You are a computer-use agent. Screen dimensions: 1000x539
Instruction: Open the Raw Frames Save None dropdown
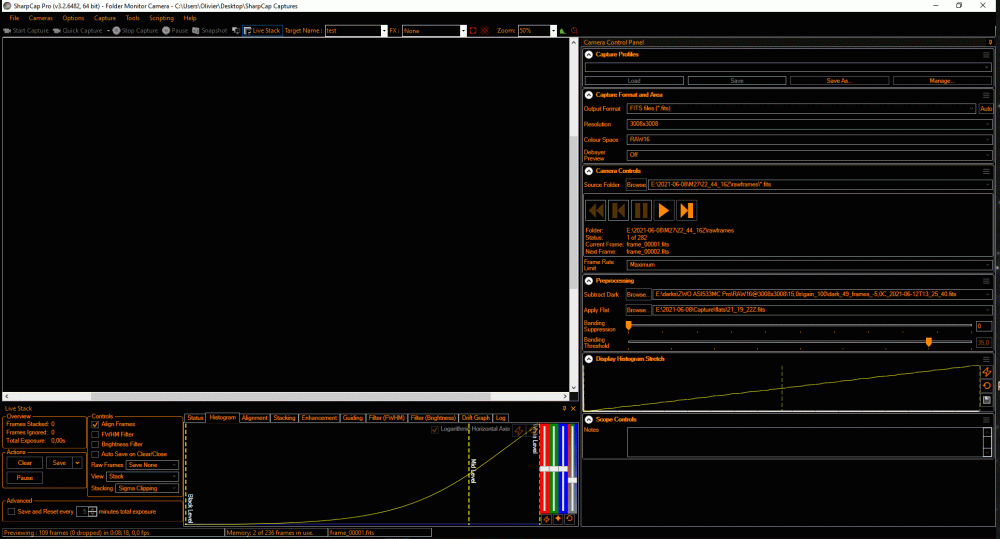pyautogui.click(x=152, y=465)
